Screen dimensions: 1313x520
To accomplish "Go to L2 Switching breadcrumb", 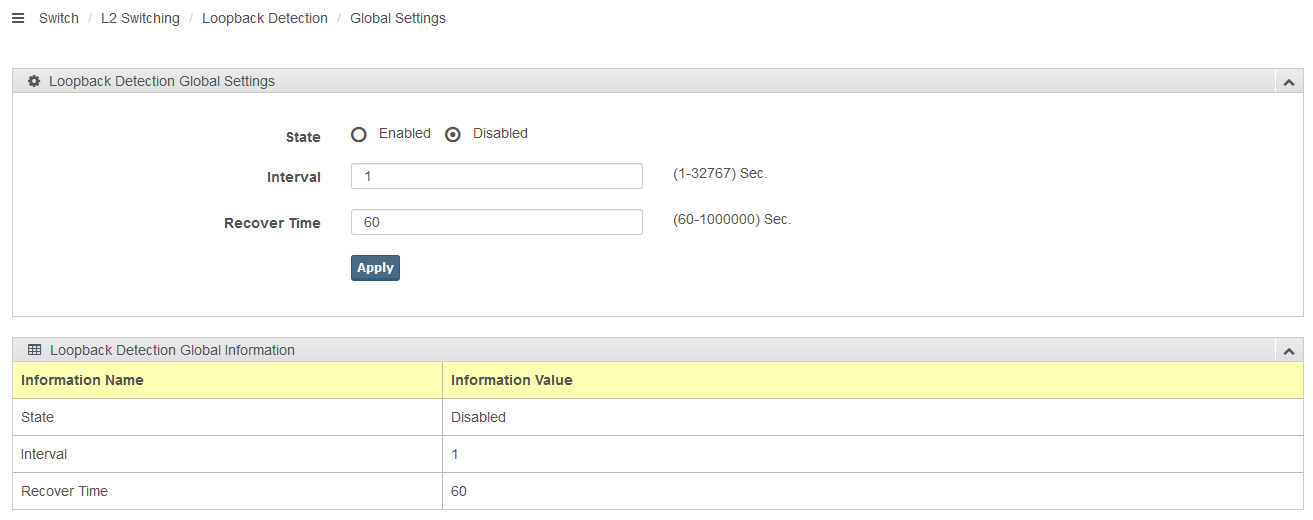I will (140, 18).
